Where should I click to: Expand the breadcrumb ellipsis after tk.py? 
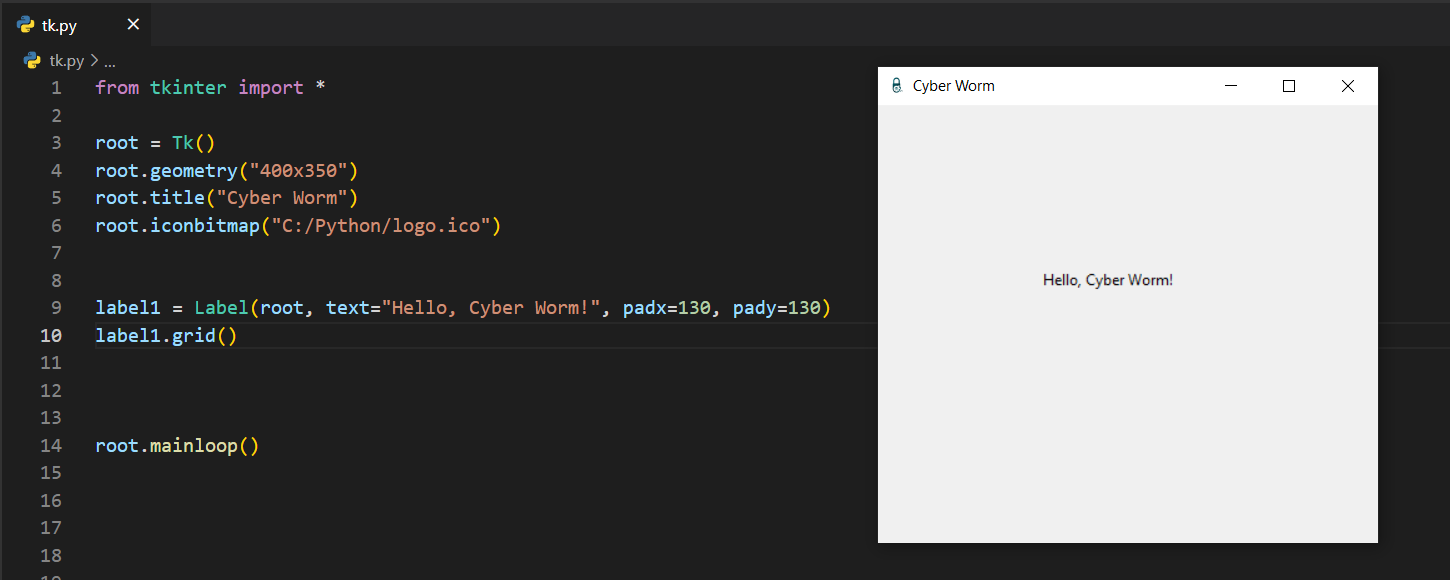(110, 61)
